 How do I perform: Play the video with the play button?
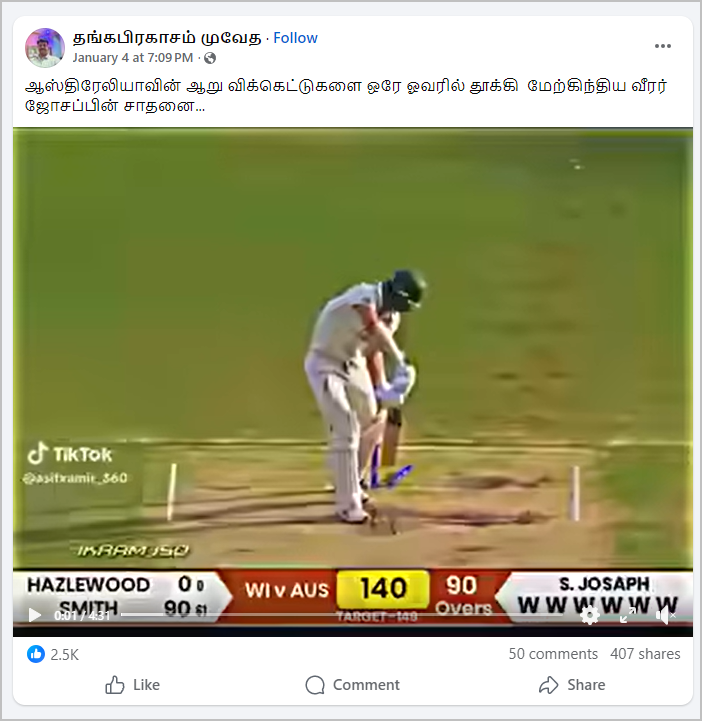(34, 615)
